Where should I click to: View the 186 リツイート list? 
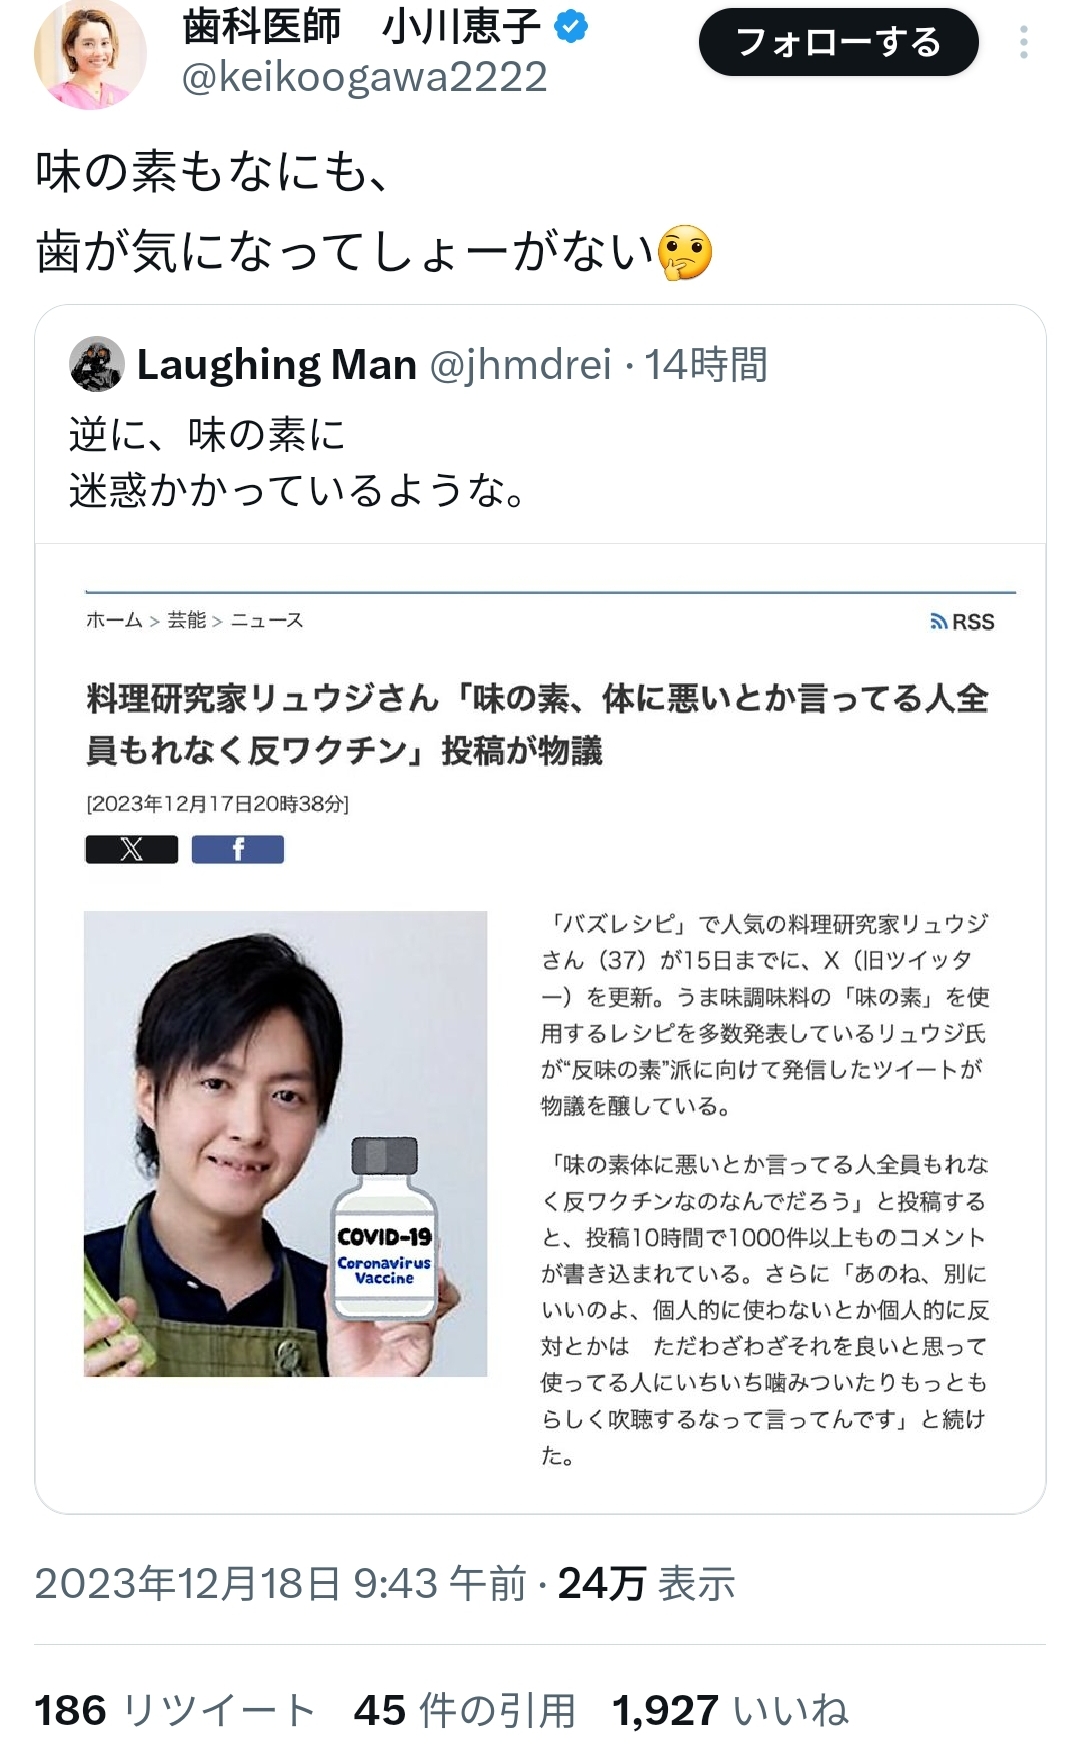click(x=175, y=1710)
